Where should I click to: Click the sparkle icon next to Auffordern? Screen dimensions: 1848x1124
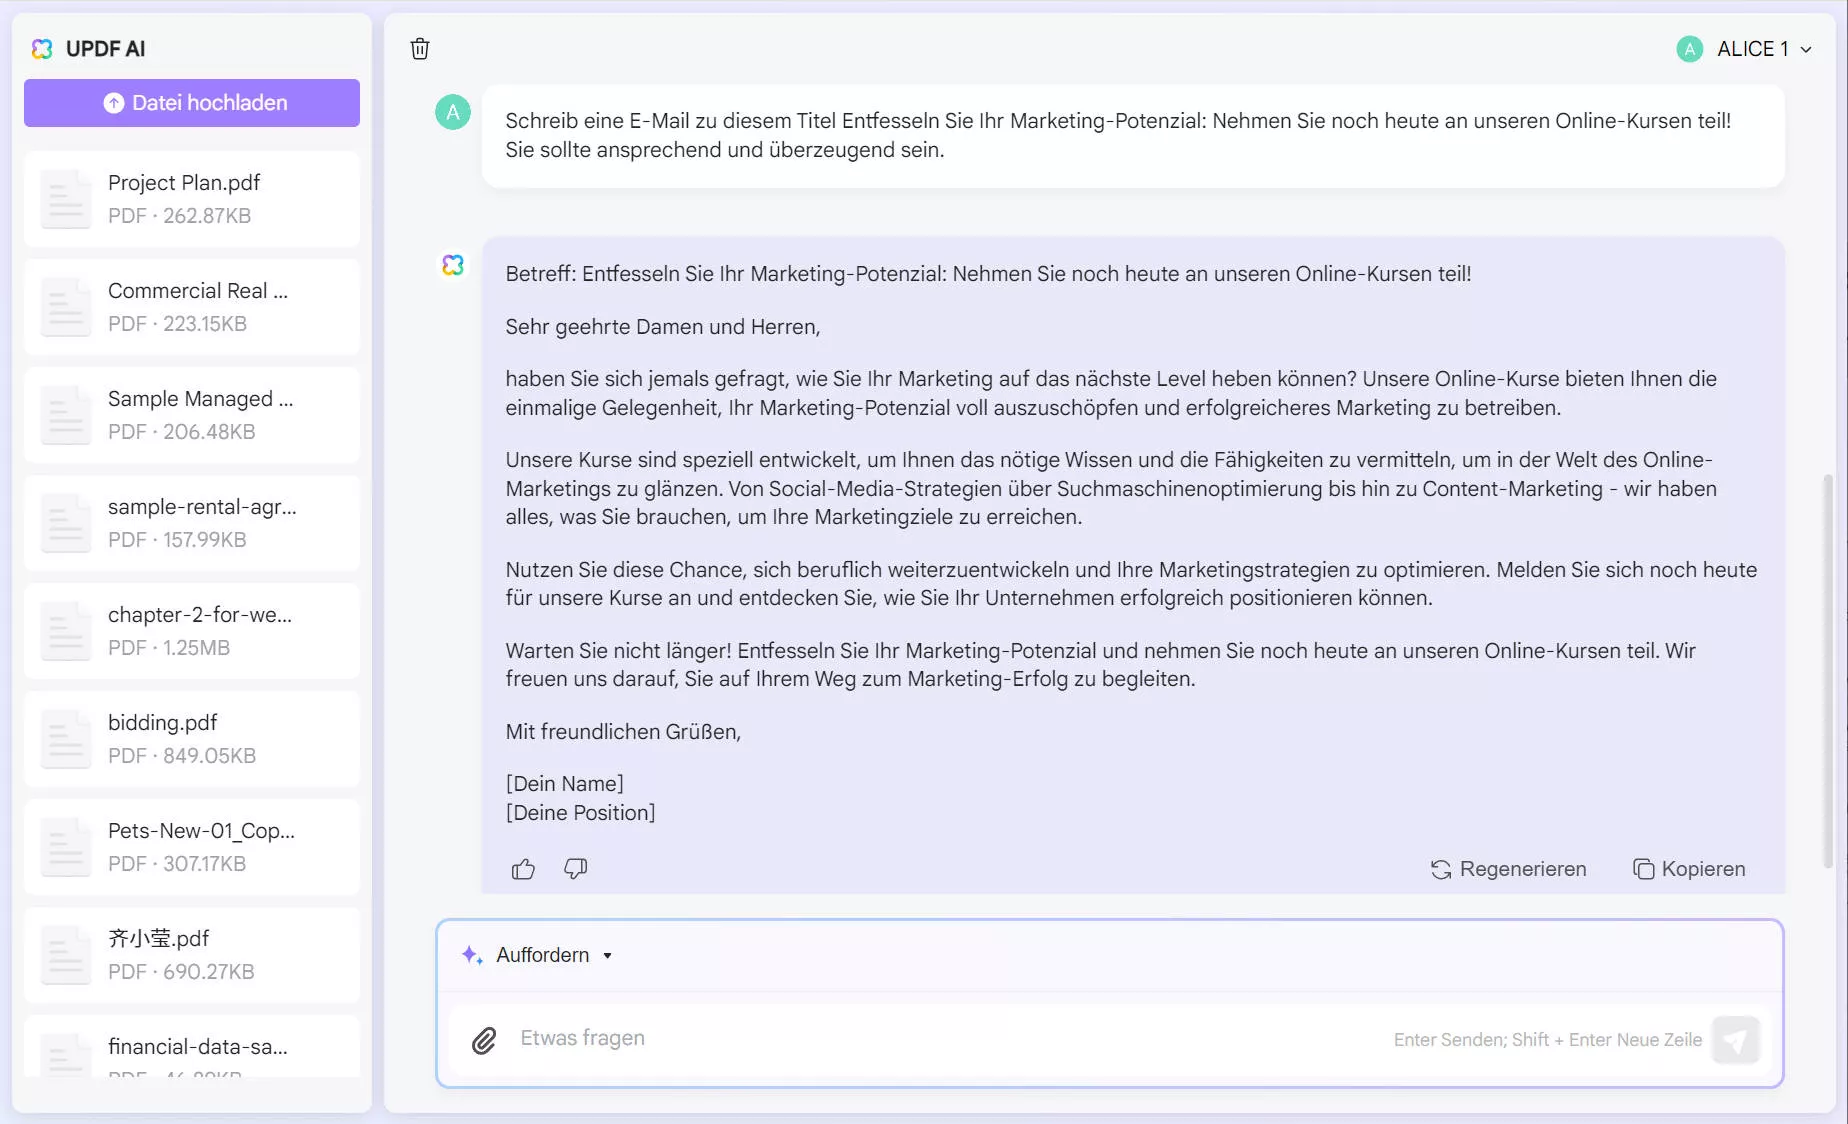tap(471, 955)
